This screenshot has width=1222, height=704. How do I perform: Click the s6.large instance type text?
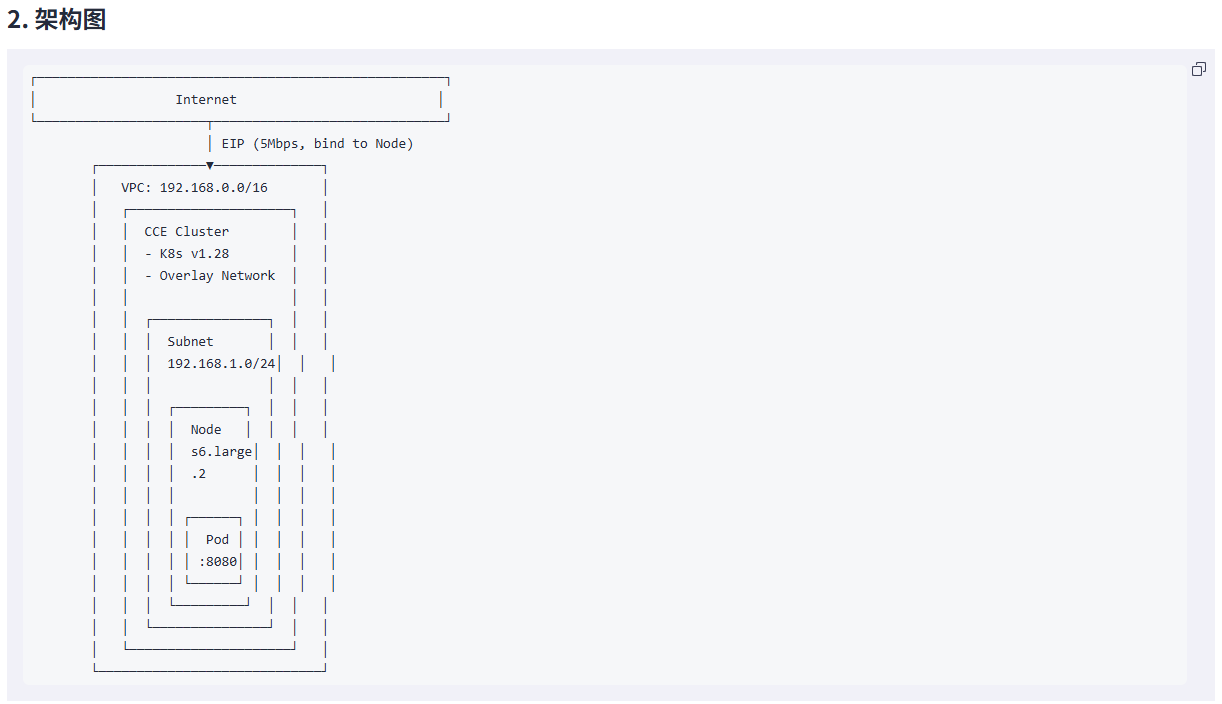[222, 451]
